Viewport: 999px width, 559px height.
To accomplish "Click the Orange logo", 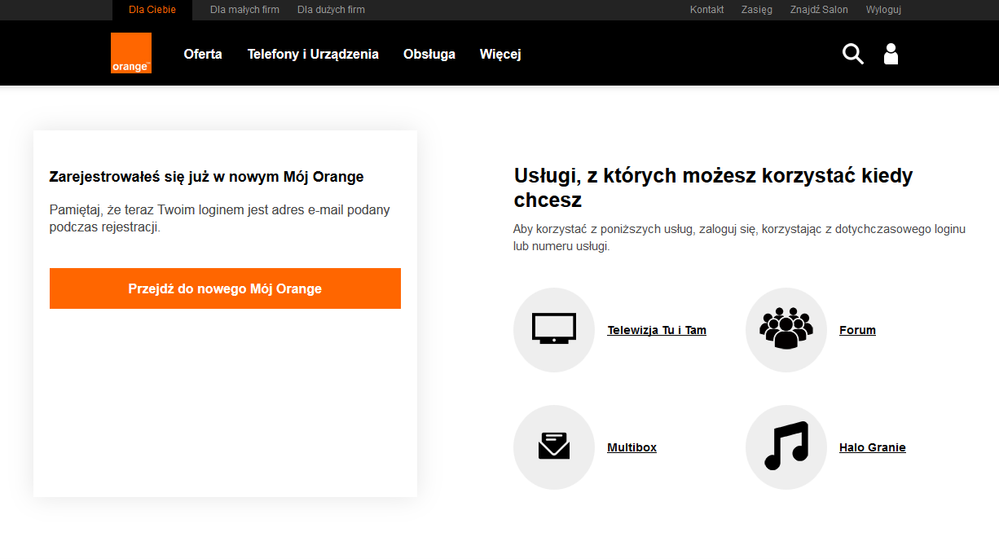I will click(131, 53).
